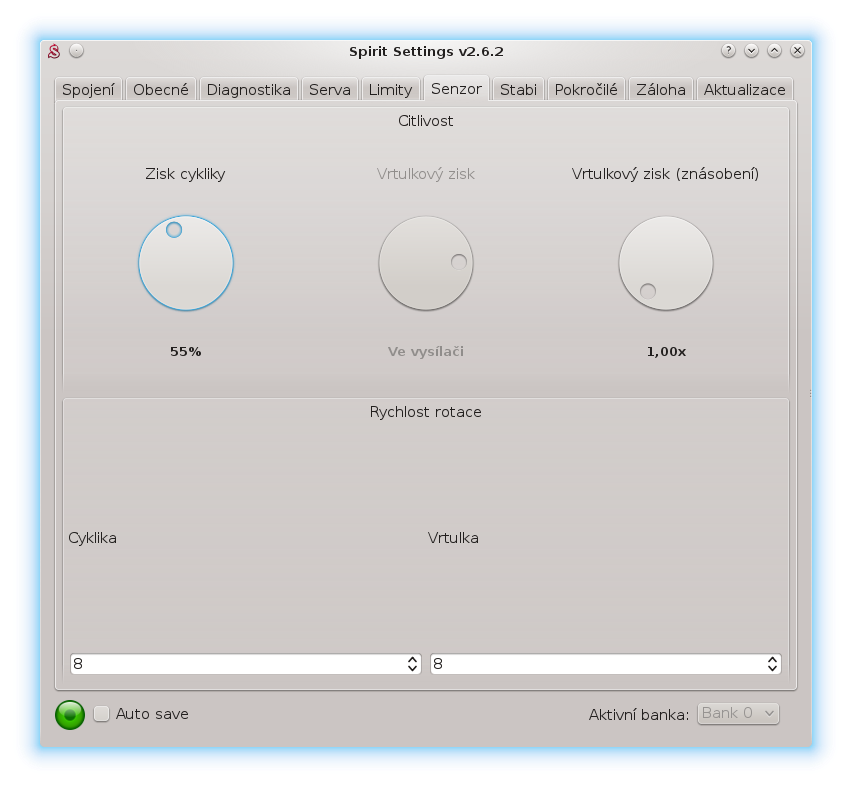Maximize the Spirit Settings window
The width and height of the screenshot is (852, 787).
pos(774,50)
